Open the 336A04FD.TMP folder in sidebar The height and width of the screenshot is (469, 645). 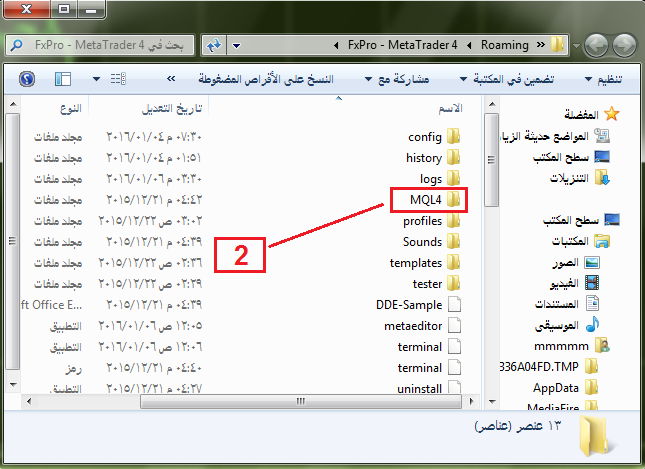tap(550, 366)
